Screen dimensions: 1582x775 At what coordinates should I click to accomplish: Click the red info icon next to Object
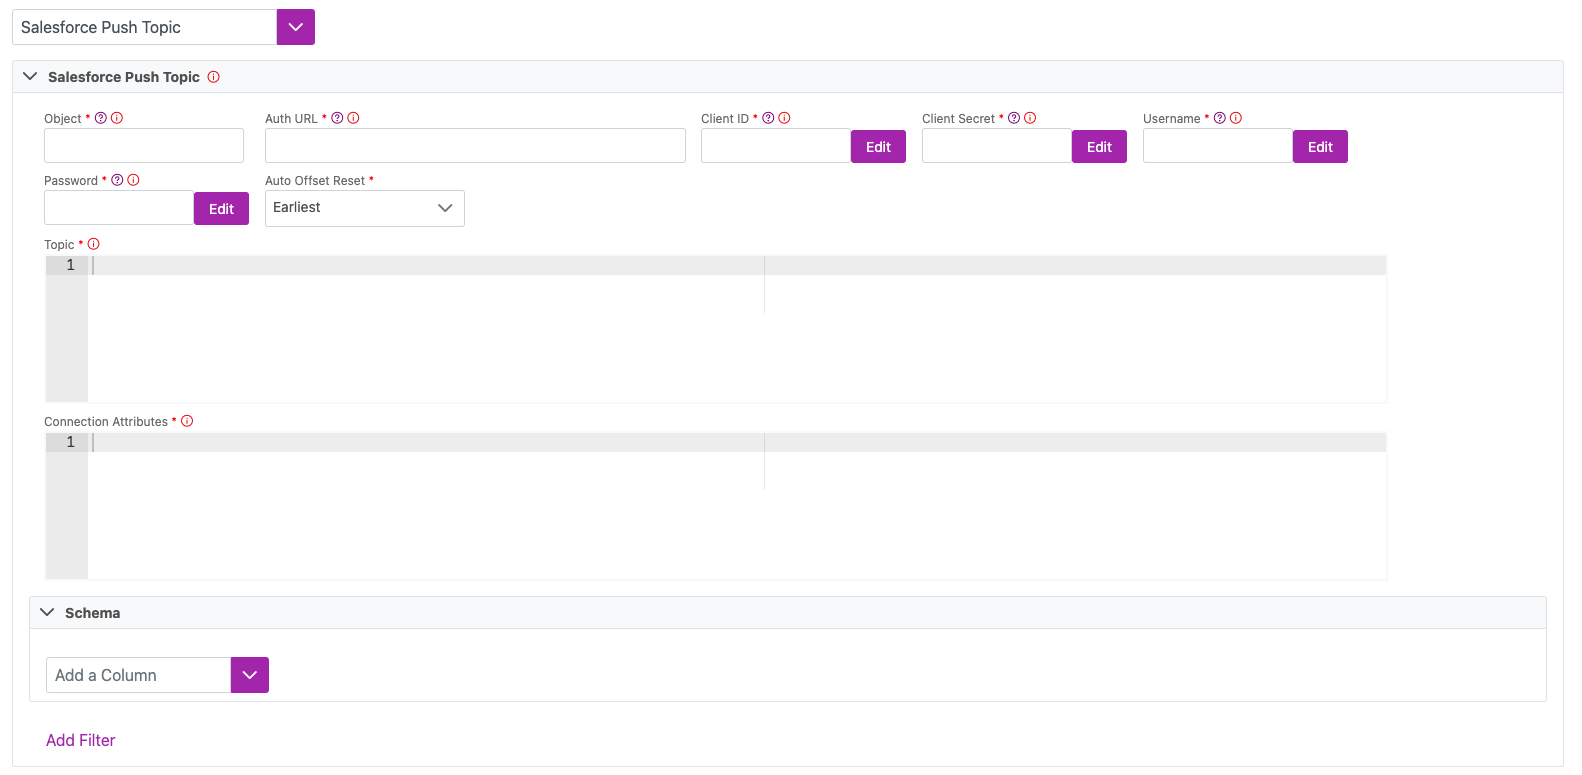117,118
